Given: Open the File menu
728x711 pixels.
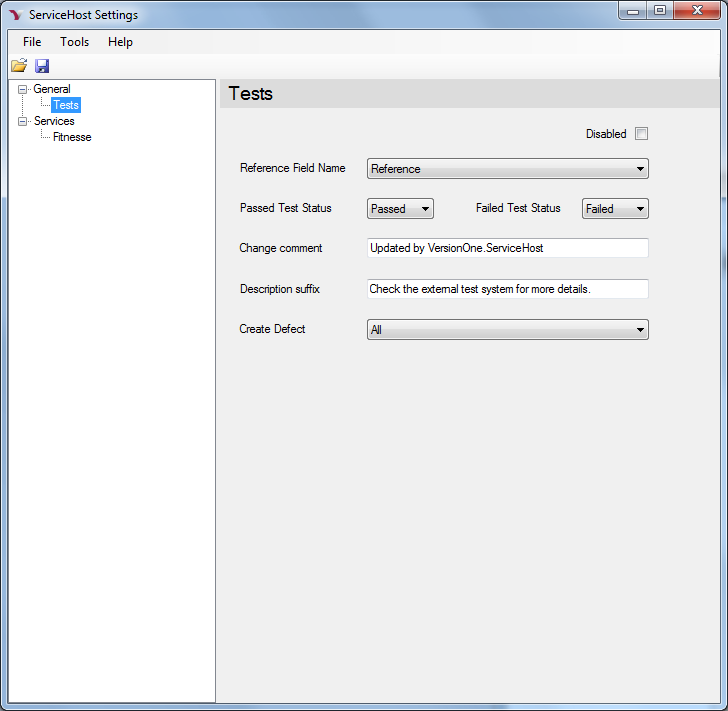Looking at the screenshot, I should click(32, 42).
